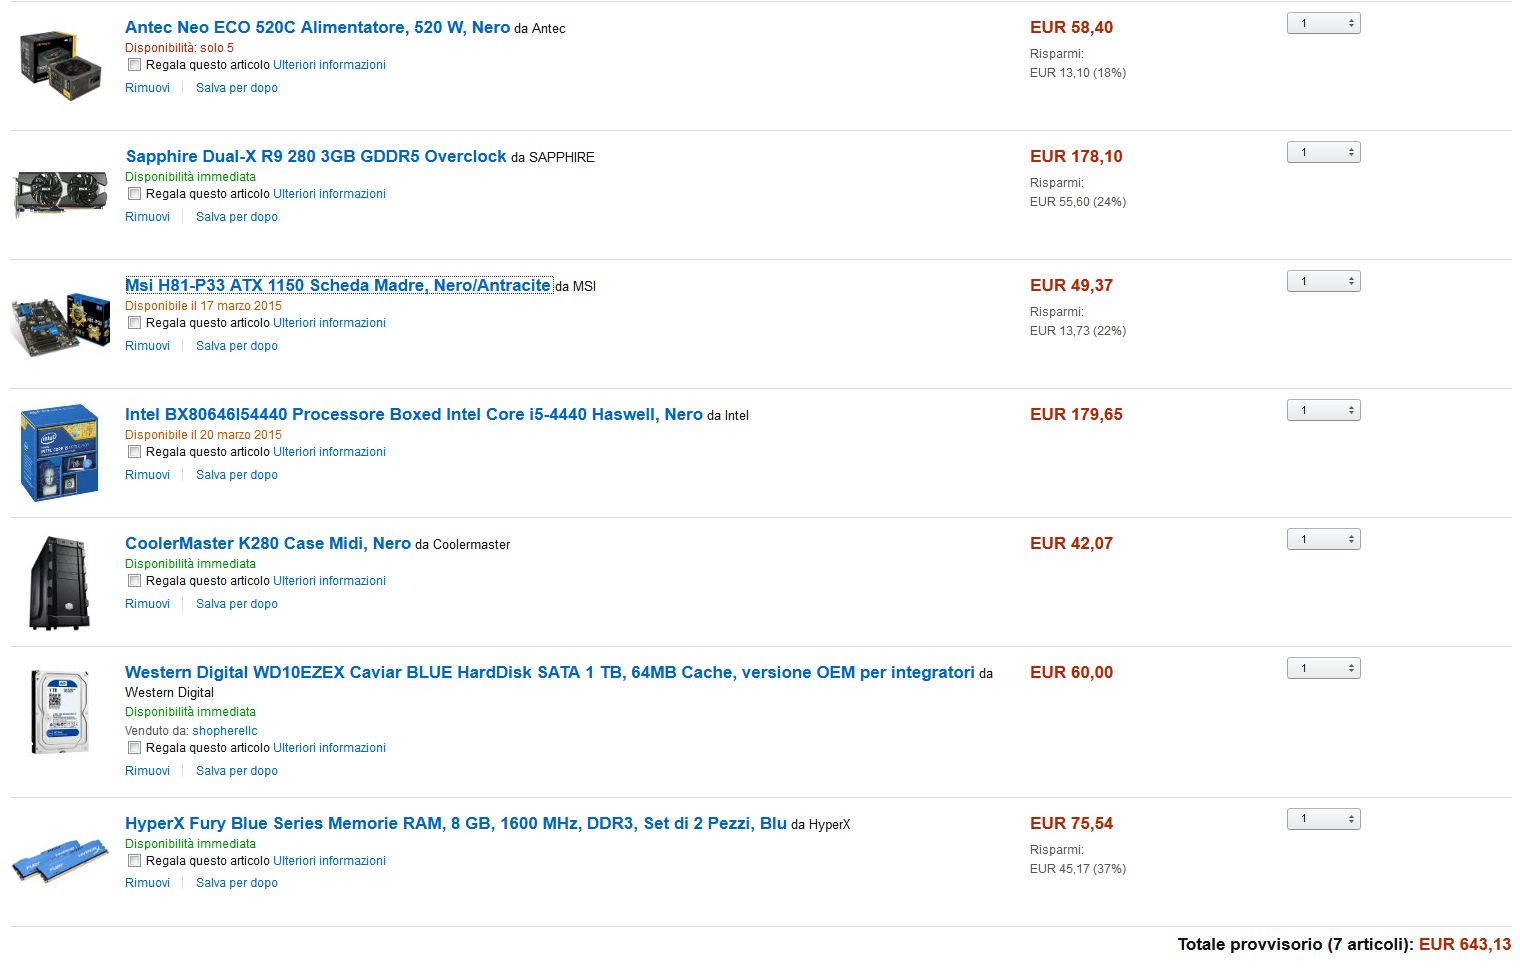1520x969 pixels.
Task: Open the Intel Core i5-4440 product title link
Action: coord(413,414)
